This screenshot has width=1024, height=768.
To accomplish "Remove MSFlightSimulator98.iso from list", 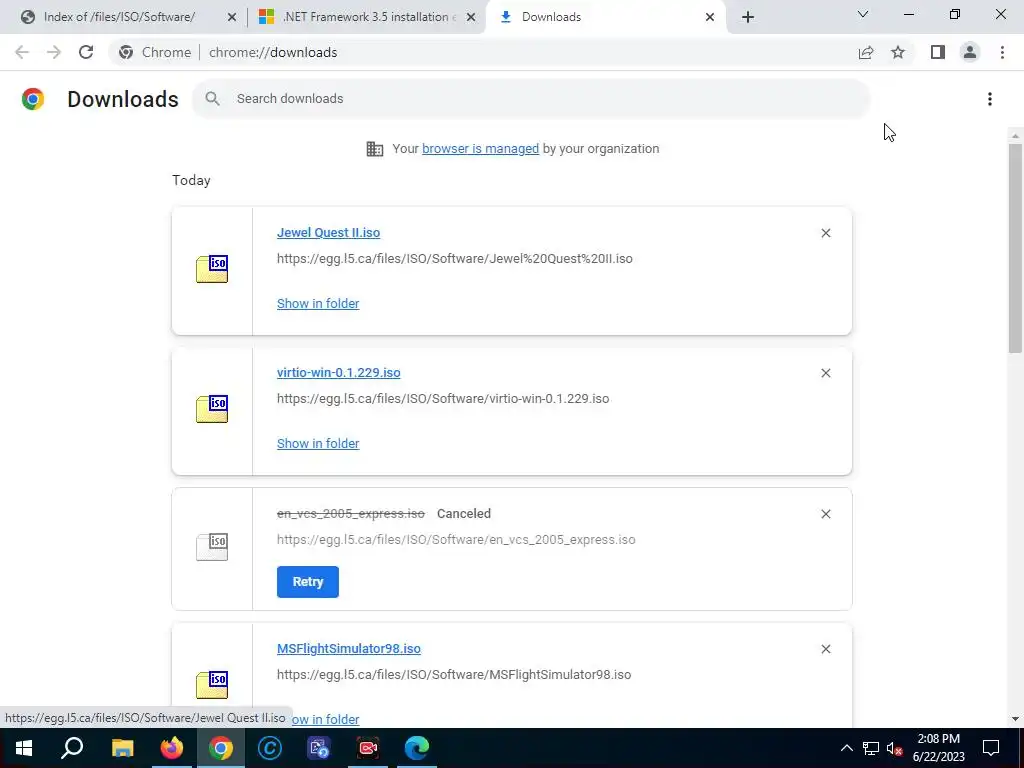I will [825, 649].
